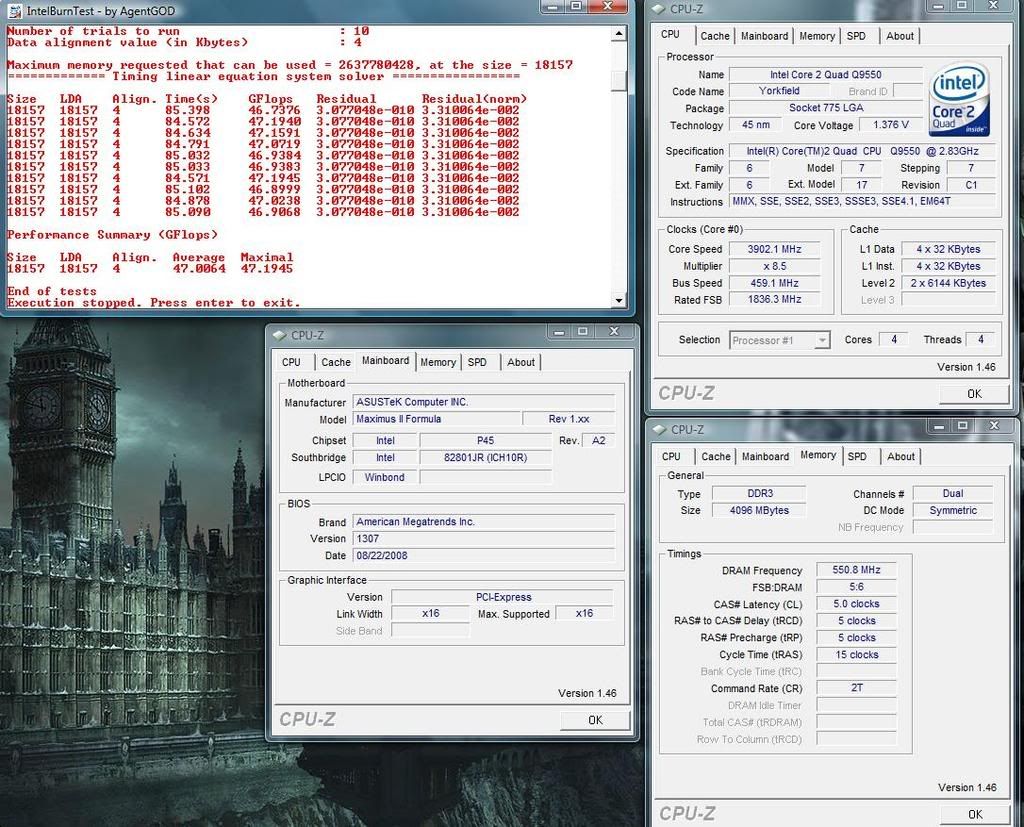Click the BIOS date '08/22/2008'

(484, 555)
